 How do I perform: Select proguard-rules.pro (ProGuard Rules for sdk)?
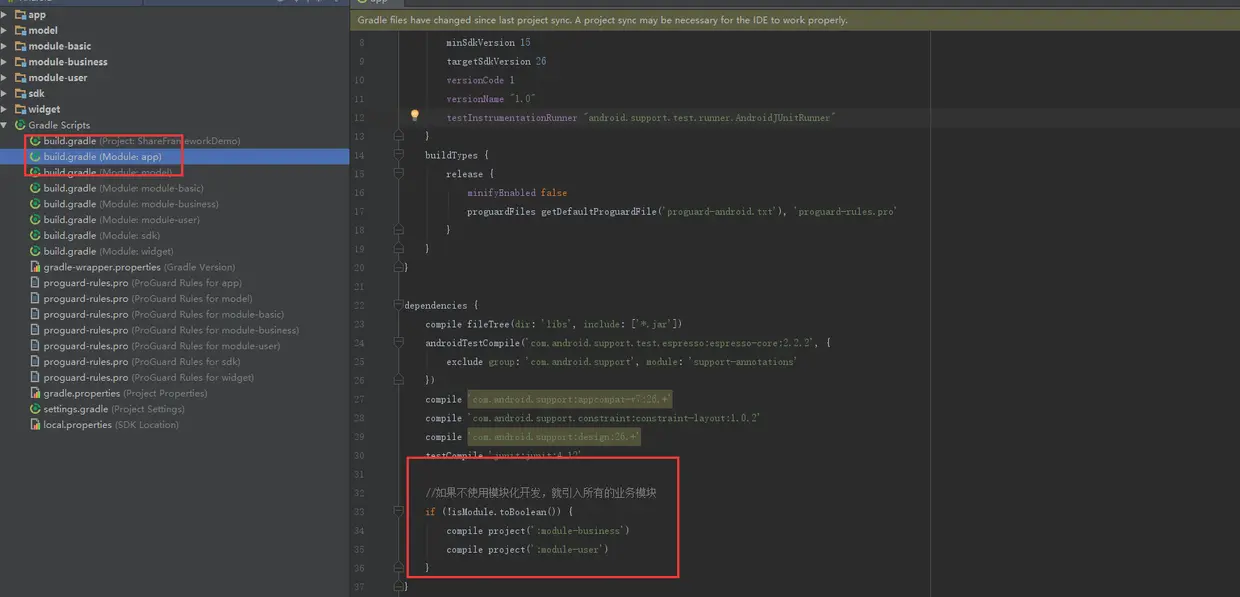141,362
